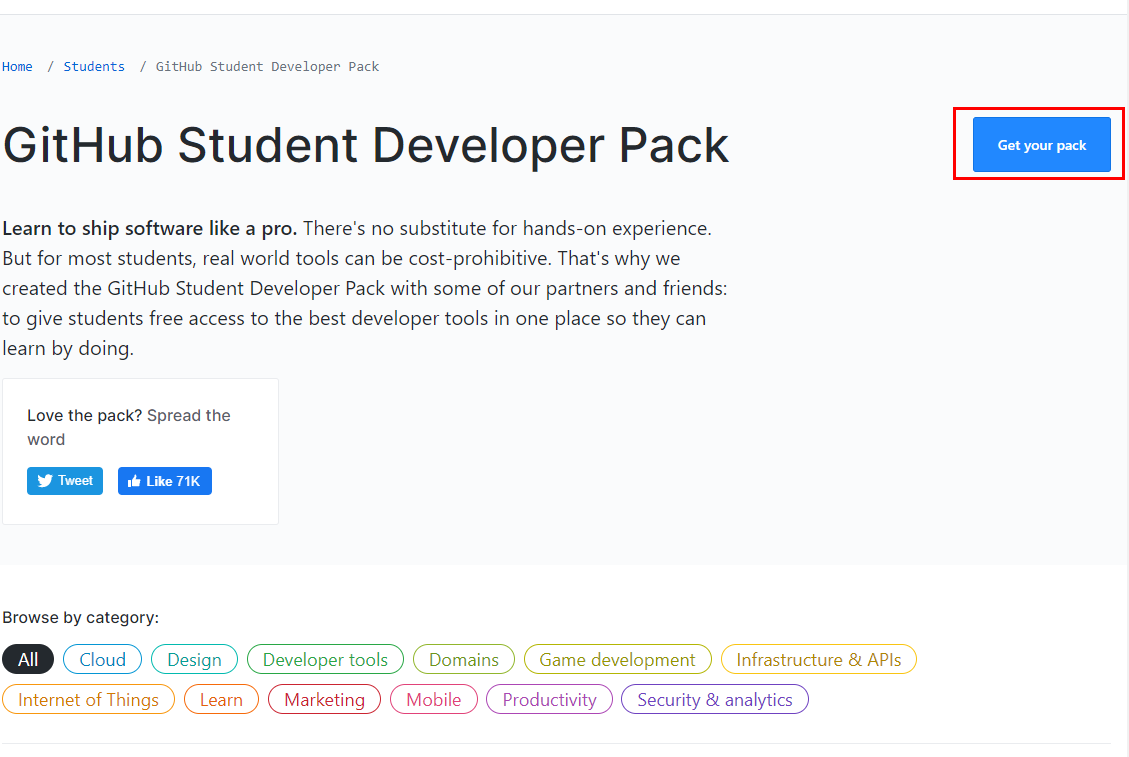Open the Game development category
This screenshot has width=1129, height=757.
(618, 659)
